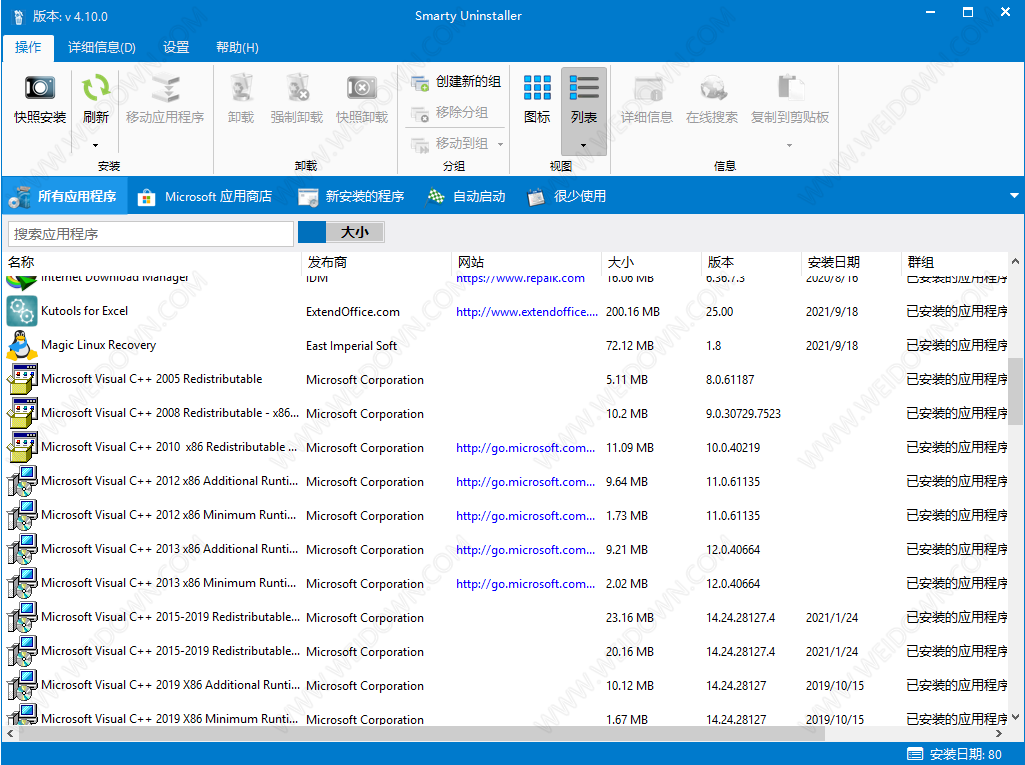Select the Microsoft 应用商店 tab
The height and width of the screenshot is (765, 1025).
click(x=205, y=196)
